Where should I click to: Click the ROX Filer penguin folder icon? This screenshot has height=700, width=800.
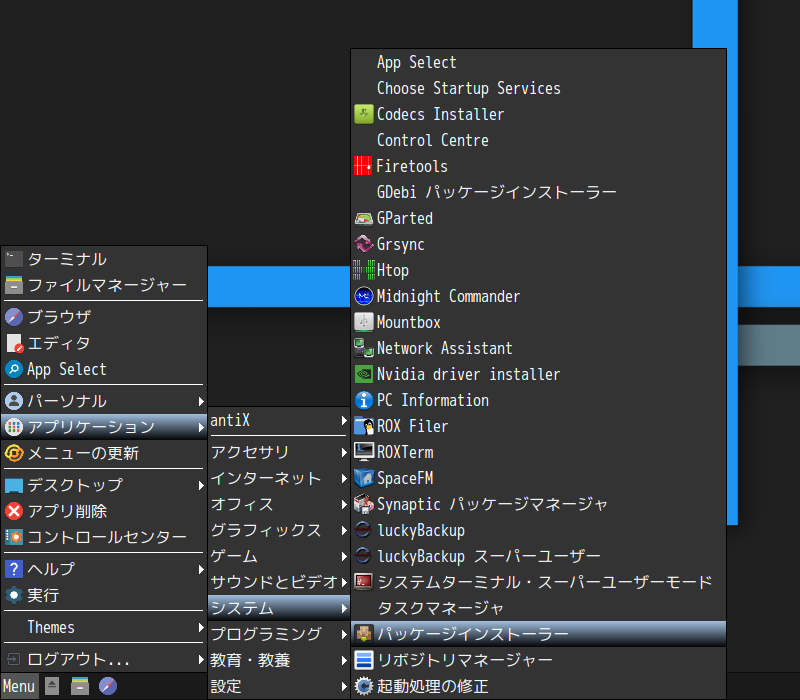click(x=363, y=426)
